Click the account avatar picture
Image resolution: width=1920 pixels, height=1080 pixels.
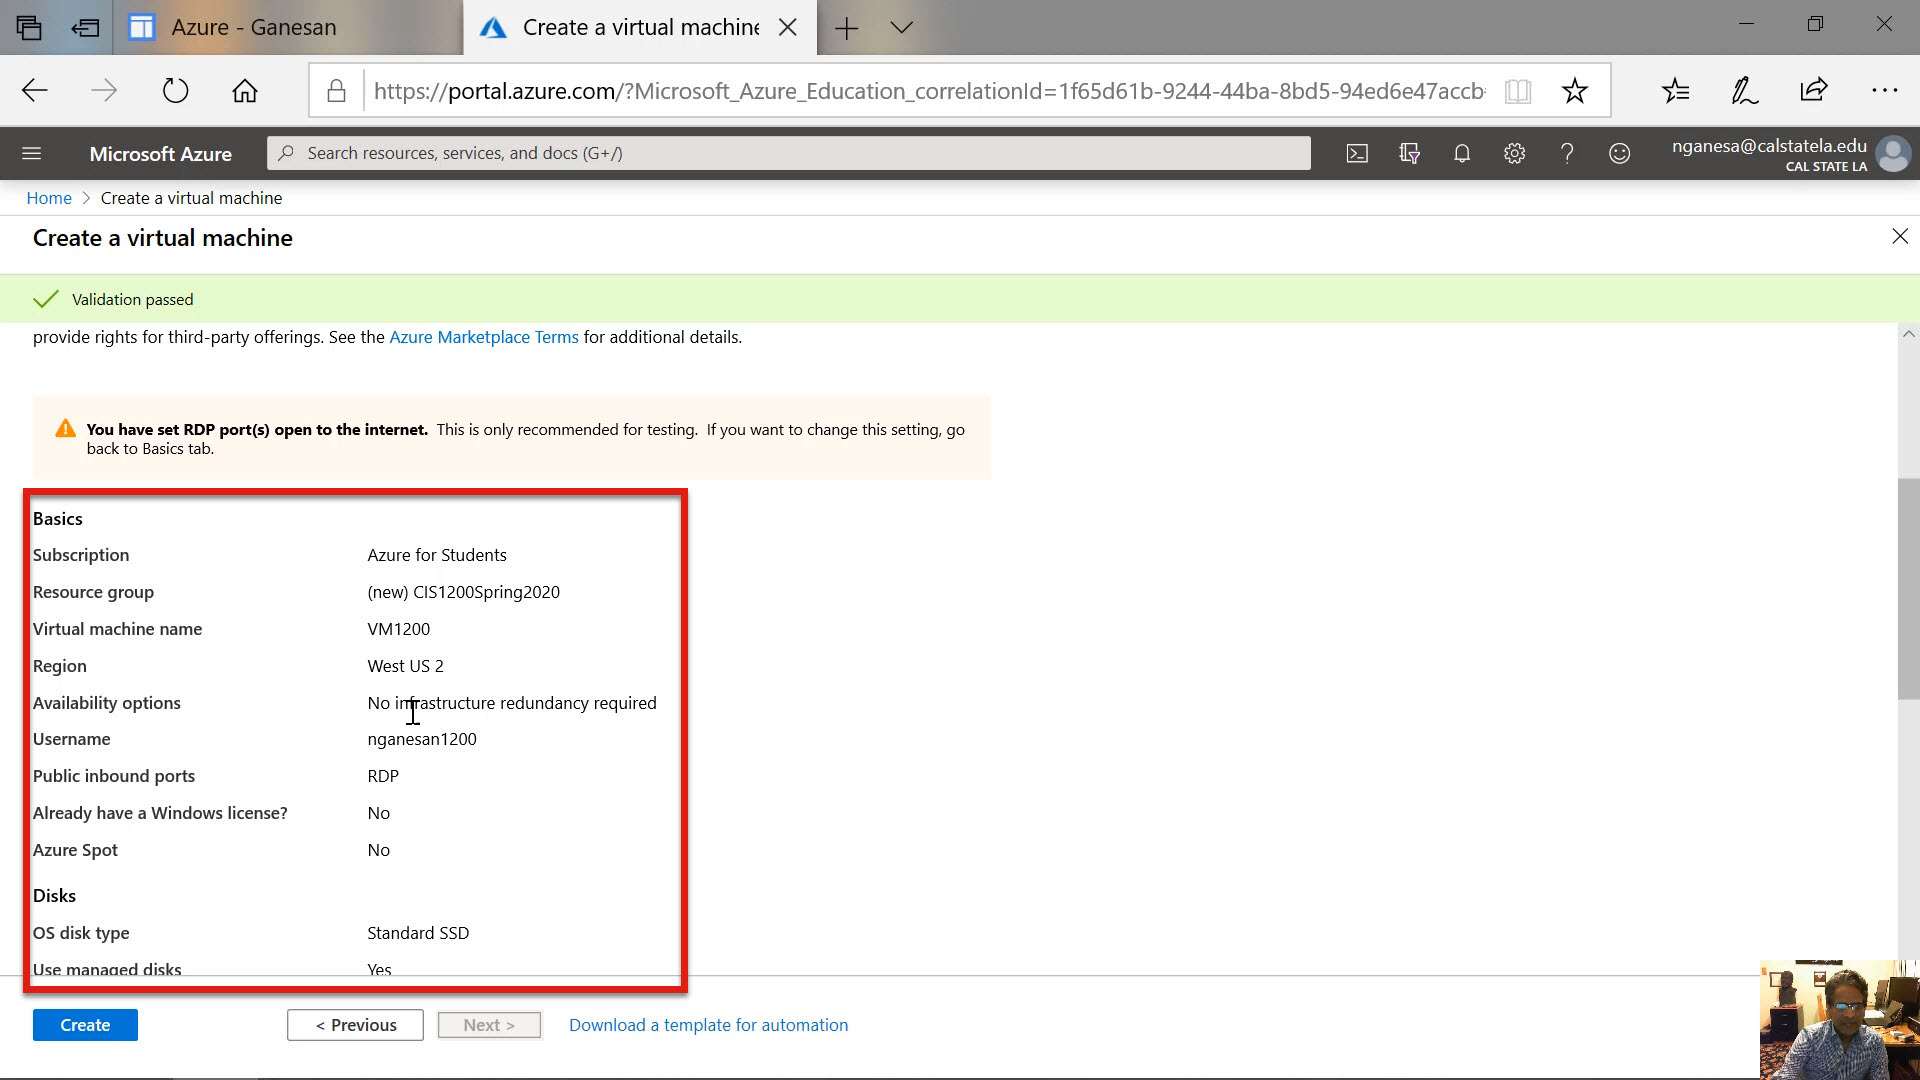[1893, 154]
